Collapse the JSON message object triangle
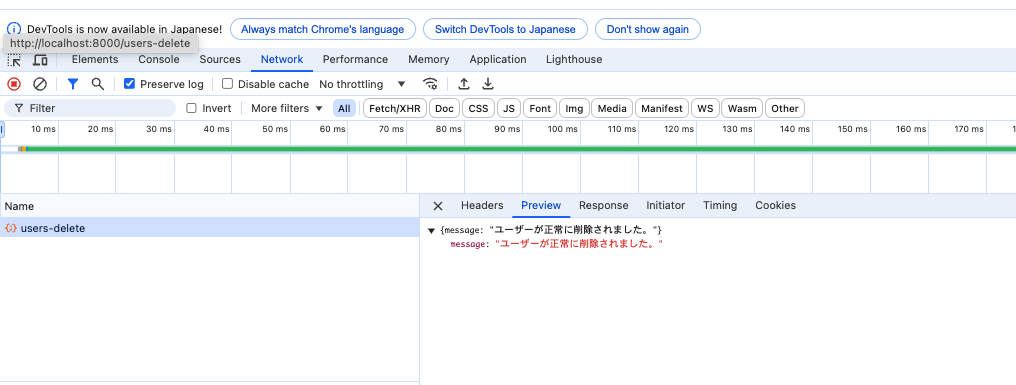This screenshot has height=385, width=1016. coord(432,231)
